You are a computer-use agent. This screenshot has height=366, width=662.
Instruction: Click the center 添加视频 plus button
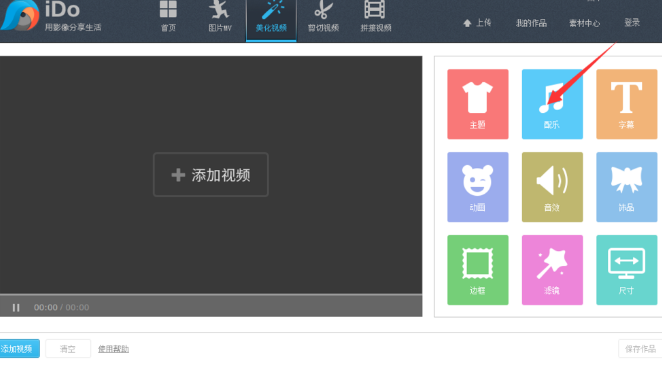(211, 174)
